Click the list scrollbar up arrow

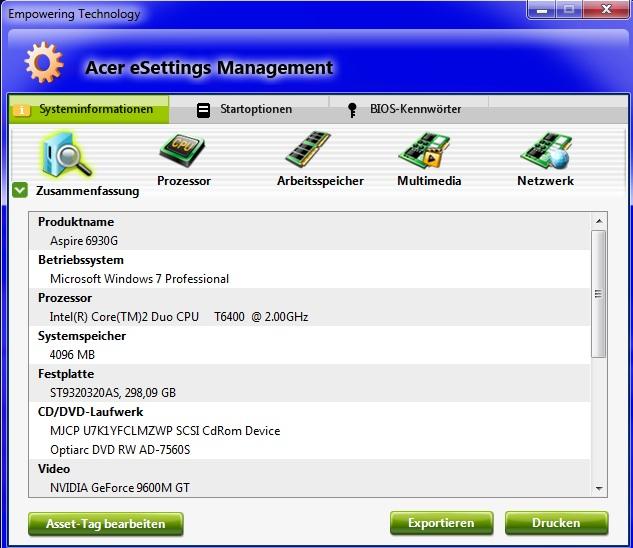(599, 221)
